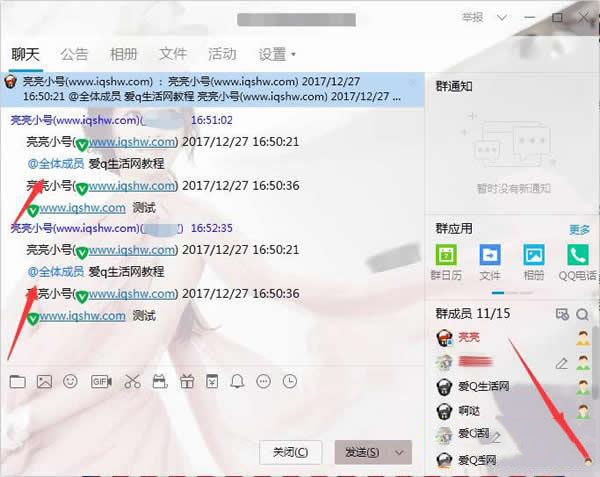The width and height of the screenshot is (600, 477).
Task: Click the avatar of member 啊哒
Action: point(444,411)
